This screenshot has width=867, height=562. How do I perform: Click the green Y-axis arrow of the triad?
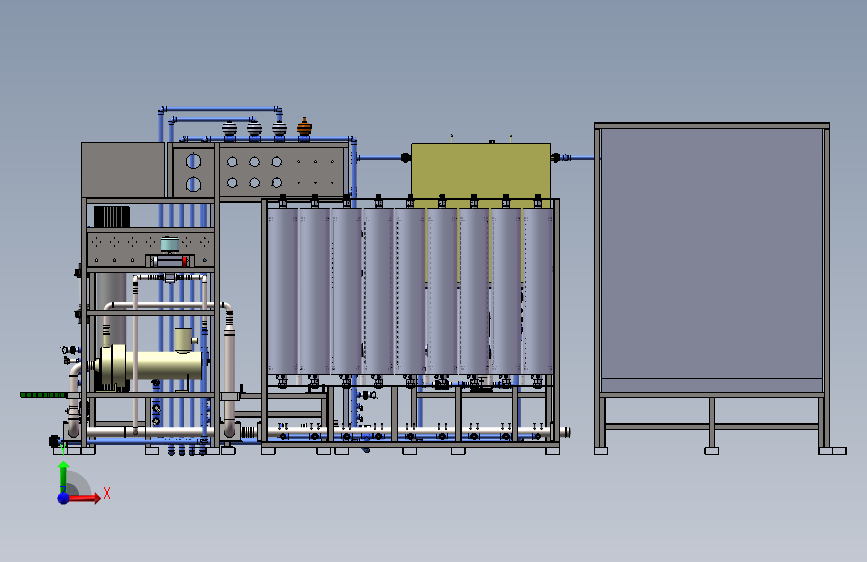pos(64,476)
